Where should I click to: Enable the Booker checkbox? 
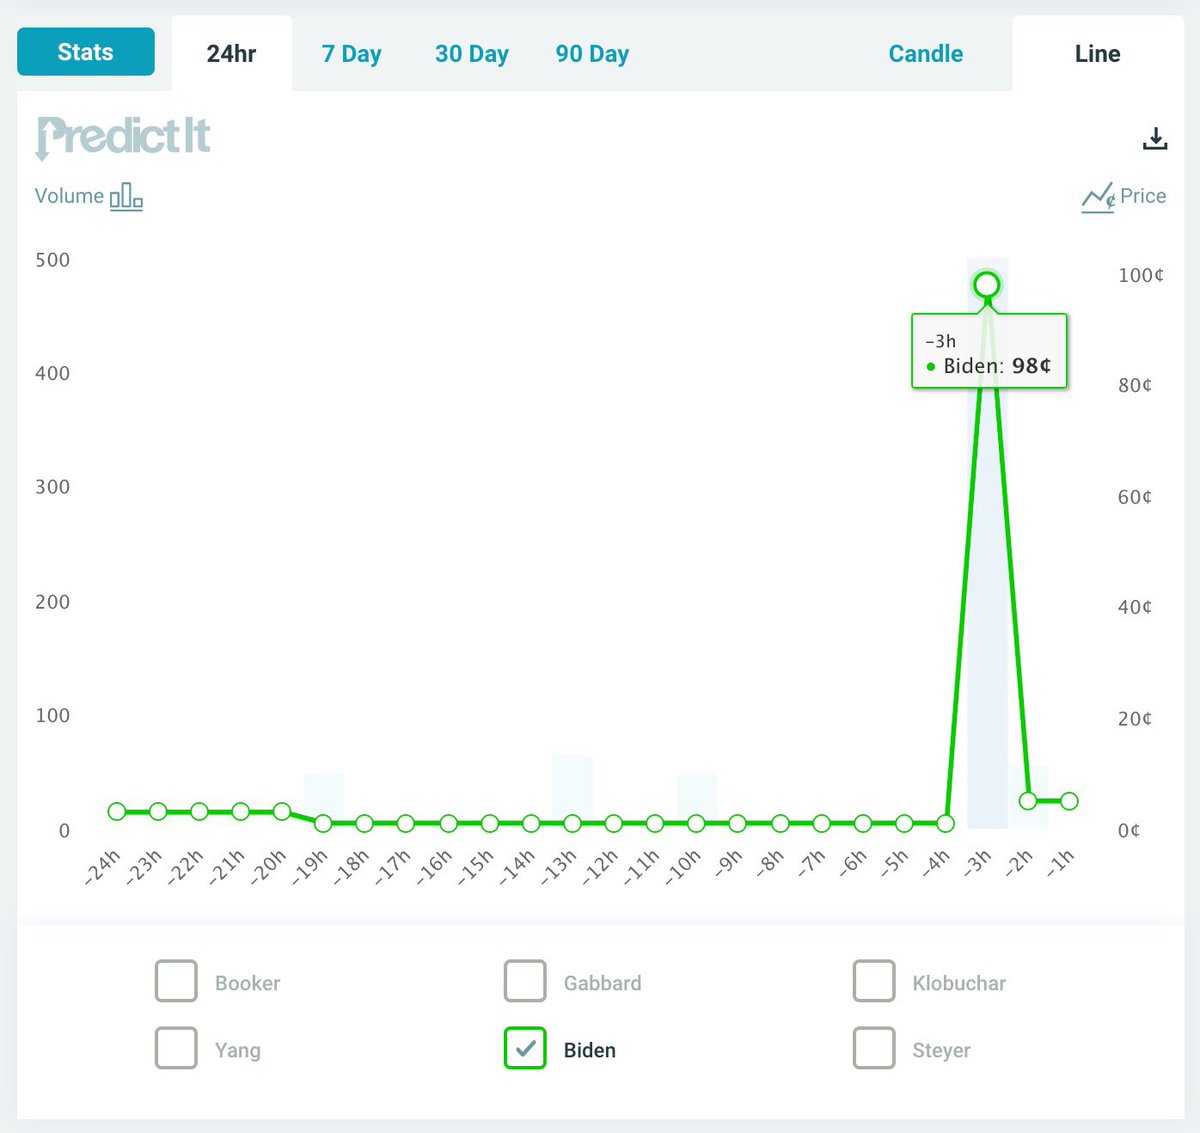pos(176,981)
